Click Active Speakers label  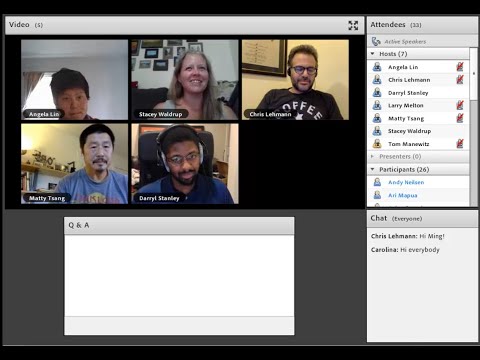[405, 42]
